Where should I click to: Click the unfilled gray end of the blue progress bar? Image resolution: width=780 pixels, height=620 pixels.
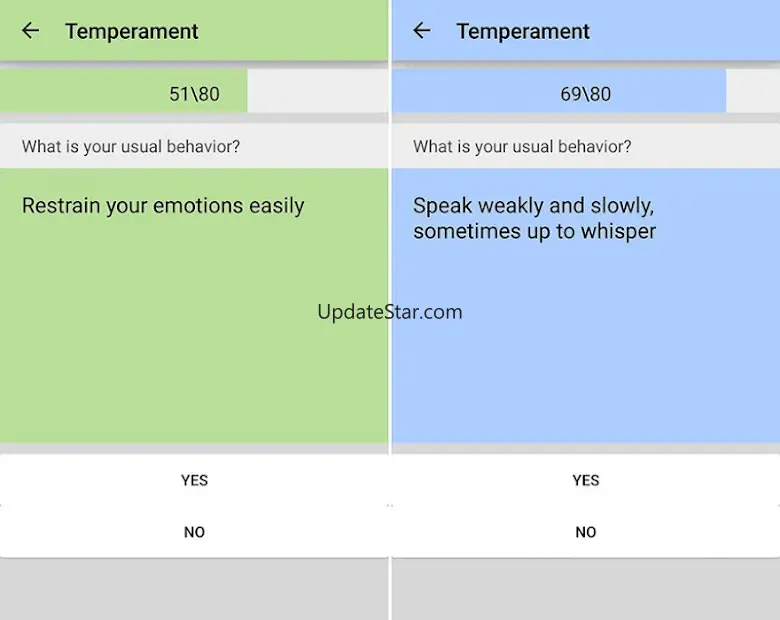[752, 92]
